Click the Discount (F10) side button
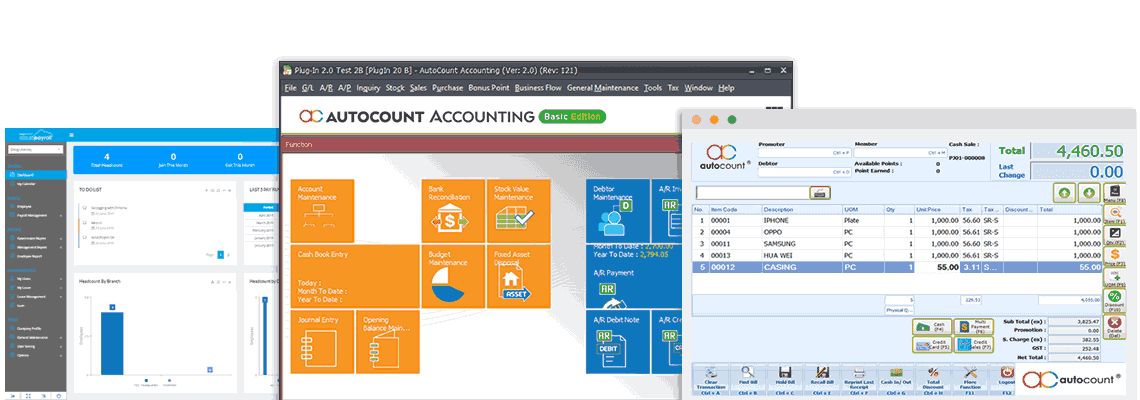The image size is (1140, 400). tap(1114, 300)
